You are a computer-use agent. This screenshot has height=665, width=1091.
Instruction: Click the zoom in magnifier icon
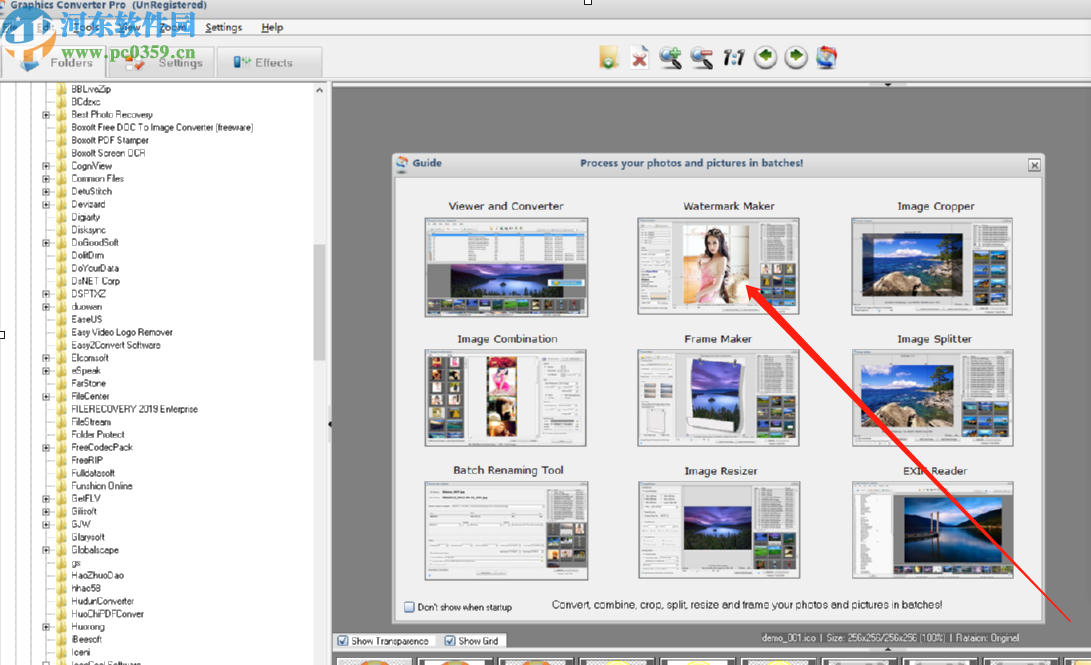(670, 58)
